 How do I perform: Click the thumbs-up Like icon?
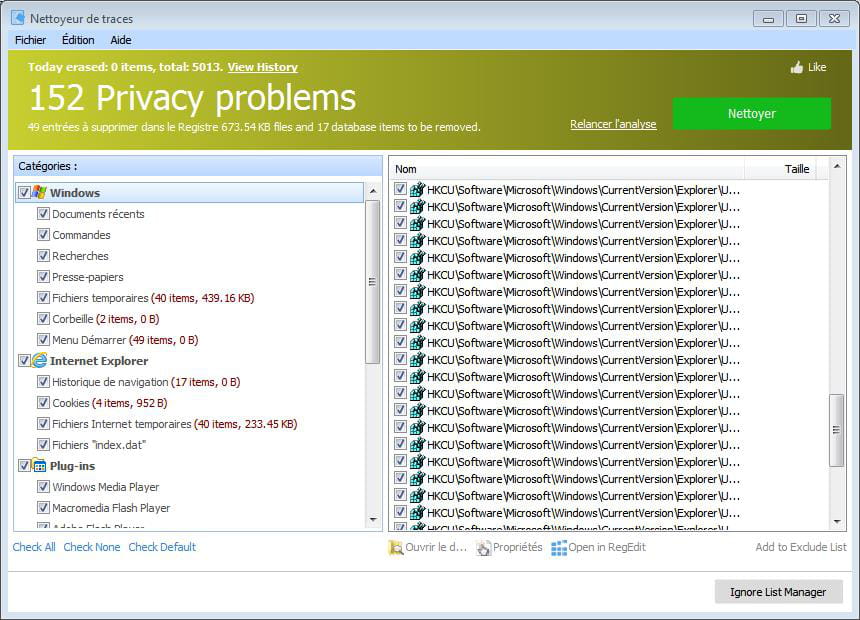tap(797, 67)
